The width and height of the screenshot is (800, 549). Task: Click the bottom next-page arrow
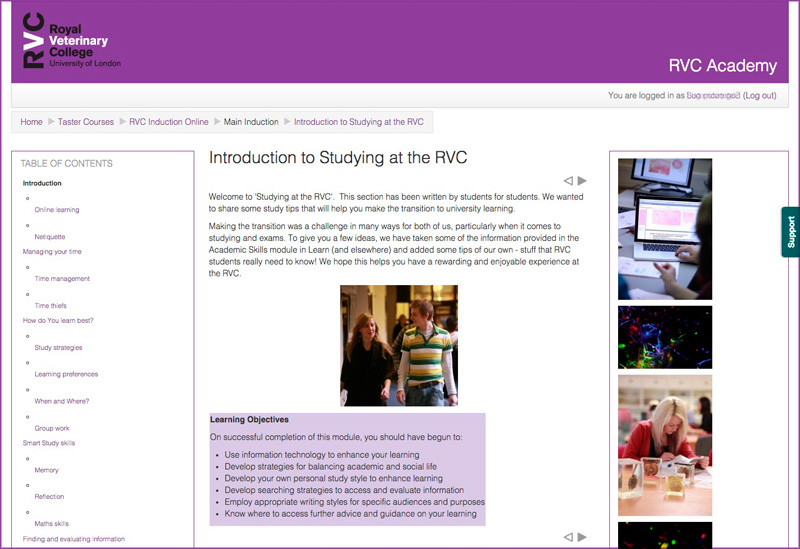point(582,537)
